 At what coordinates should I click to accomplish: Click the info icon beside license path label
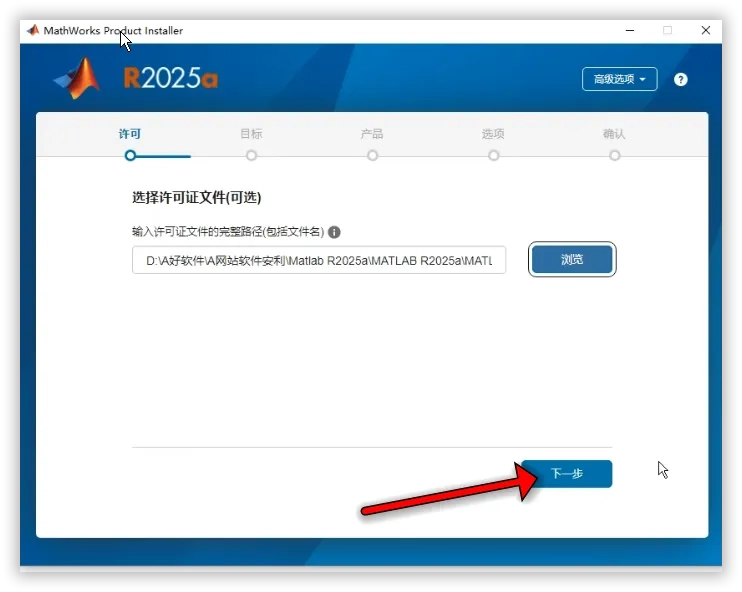click(334, 232)
